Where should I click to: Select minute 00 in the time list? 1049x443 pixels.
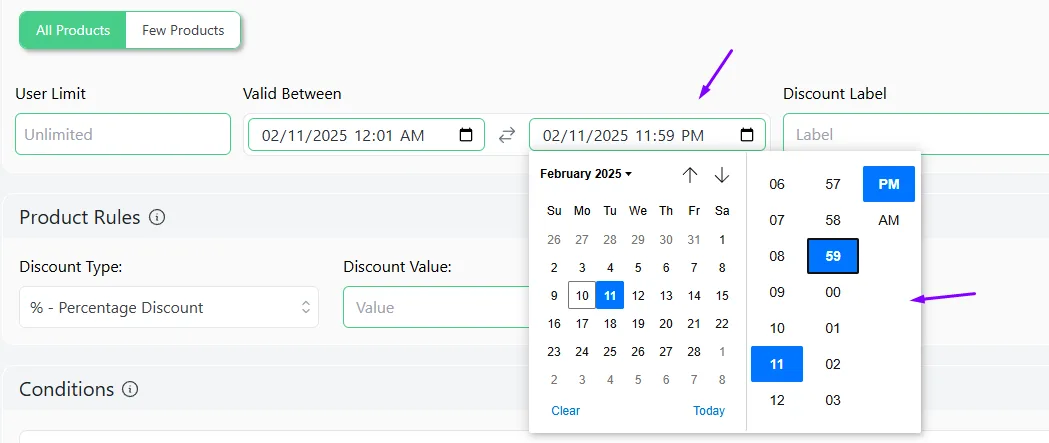[833, 292]
